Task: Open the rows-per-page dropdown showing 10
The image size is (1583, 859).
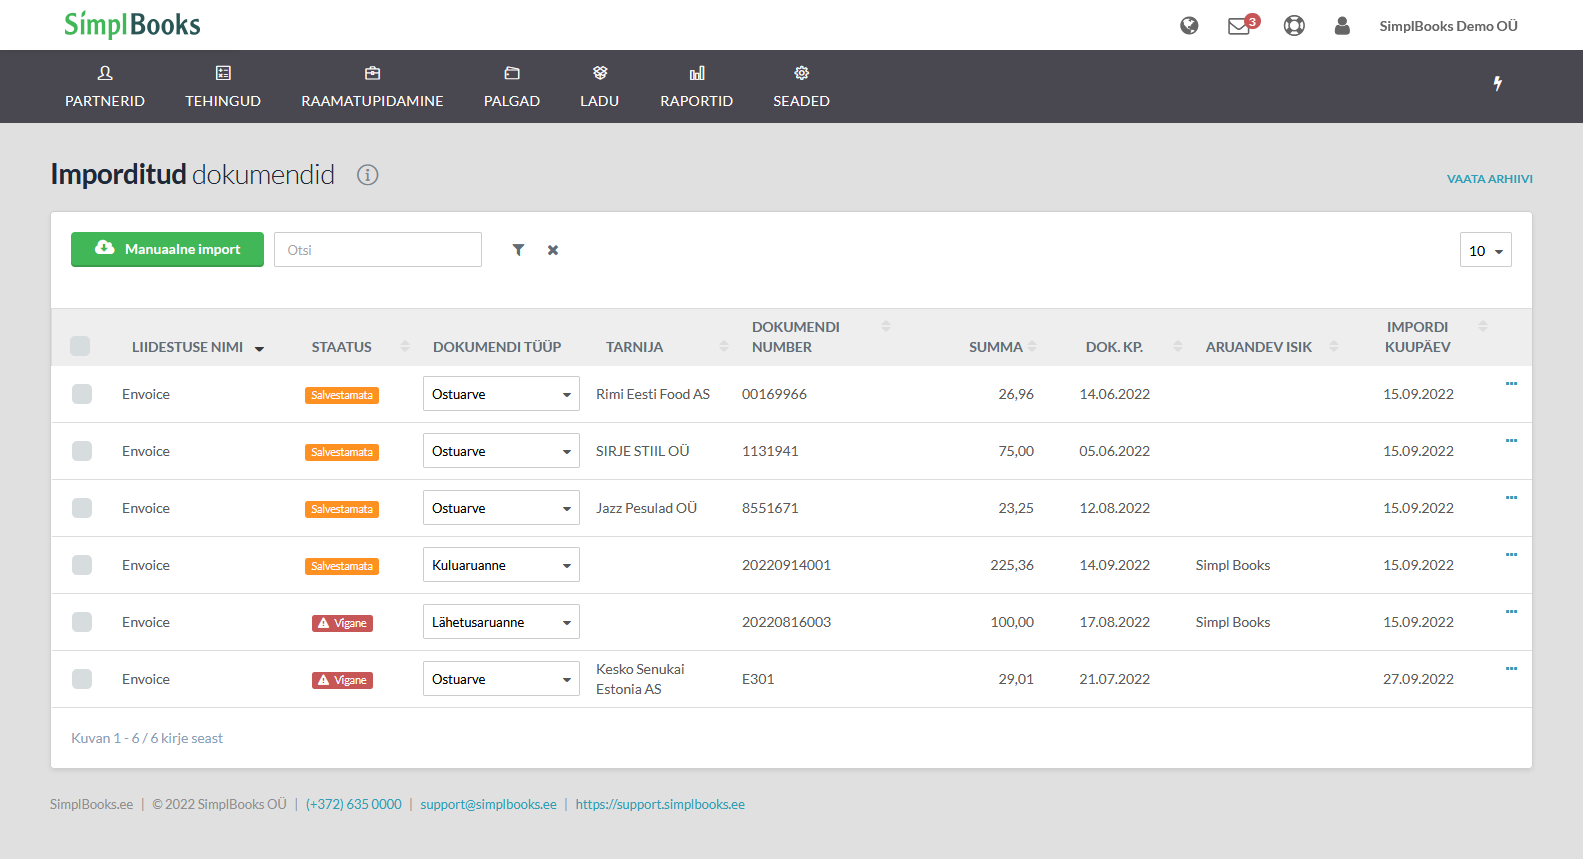Action: [x=1485, y=250]
